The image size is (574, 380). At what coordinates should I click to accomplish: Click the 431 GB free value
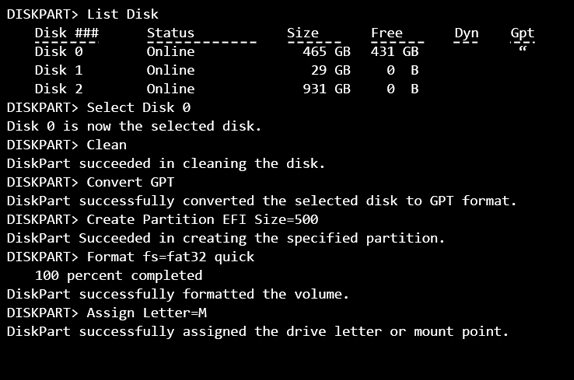[395, 52]
